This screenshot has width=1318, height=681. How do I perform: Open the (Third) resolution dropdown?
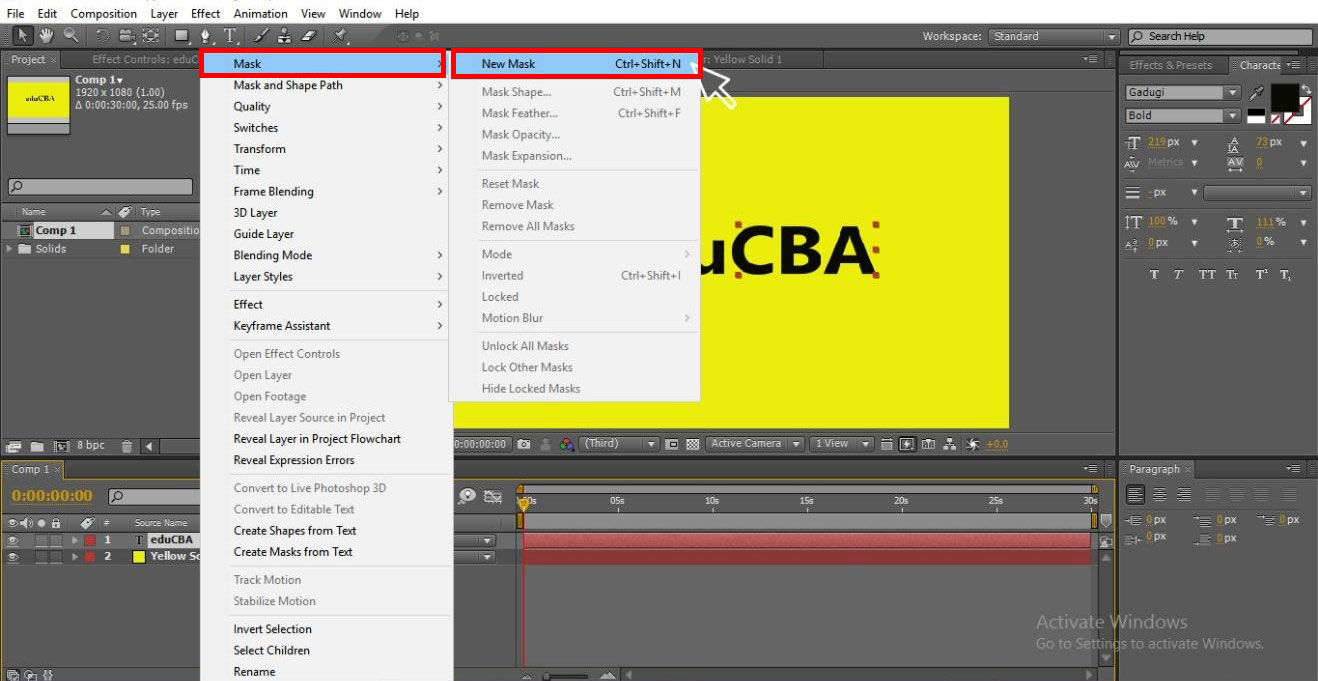pyautogui.click(x=618, y=444)
